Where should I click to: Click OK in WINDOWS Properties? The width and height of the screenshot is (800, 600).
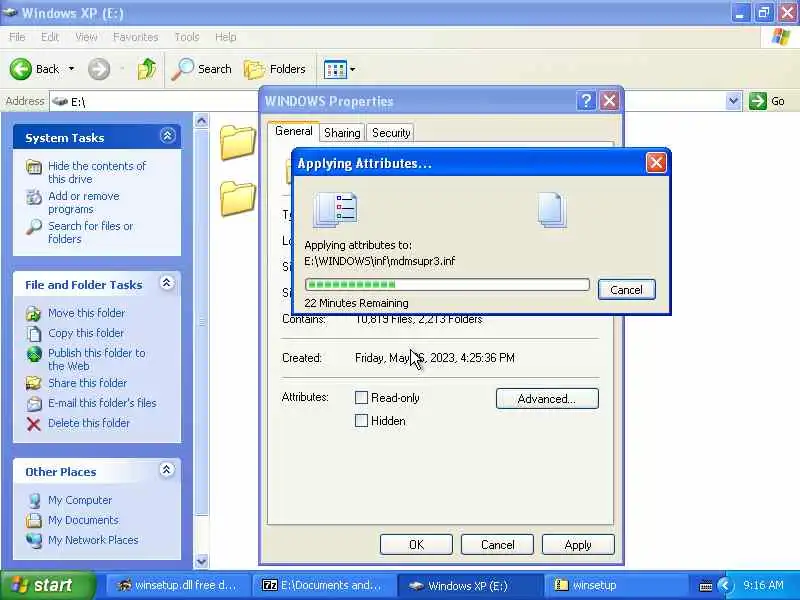[416, 545]
